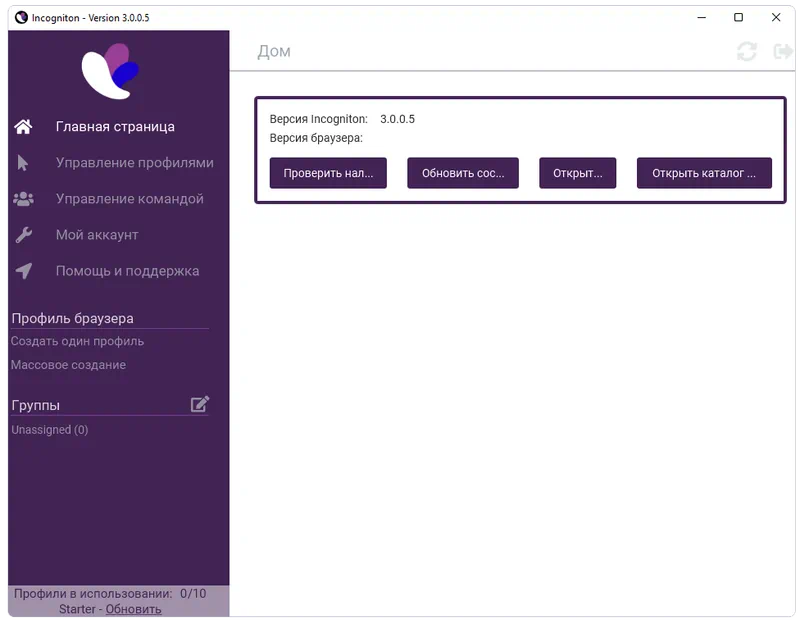Open Мой аккаунт page

coord(97,235)
